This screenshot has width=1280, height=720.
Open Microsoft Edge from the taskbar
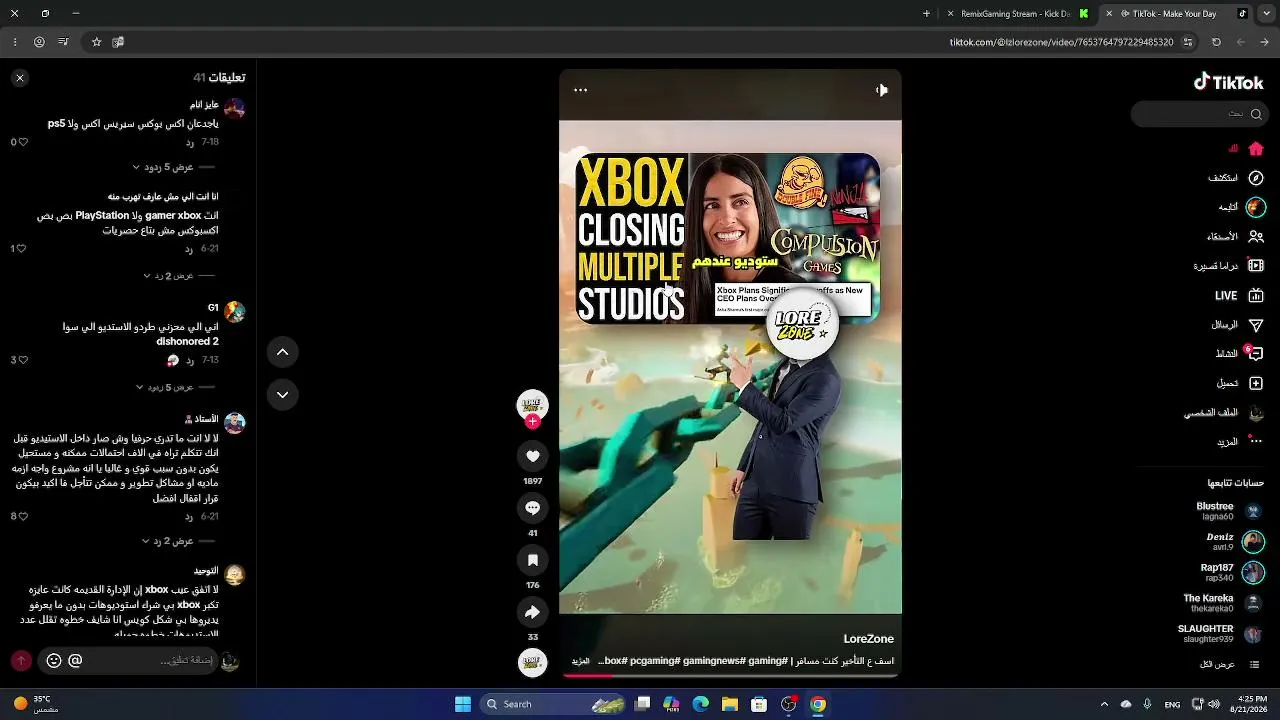click(x=701, y=704)
